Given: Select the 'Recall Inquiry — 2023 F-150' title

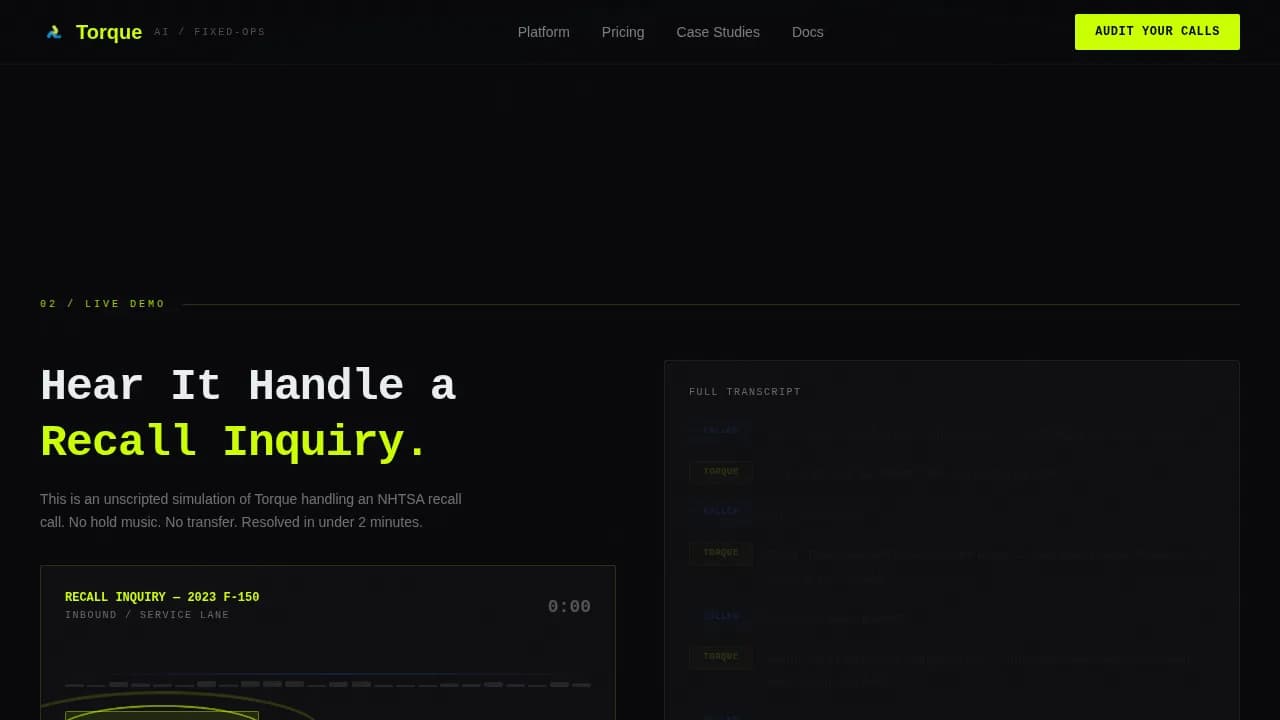Looking at the screenshot, I should coord(162,597).
